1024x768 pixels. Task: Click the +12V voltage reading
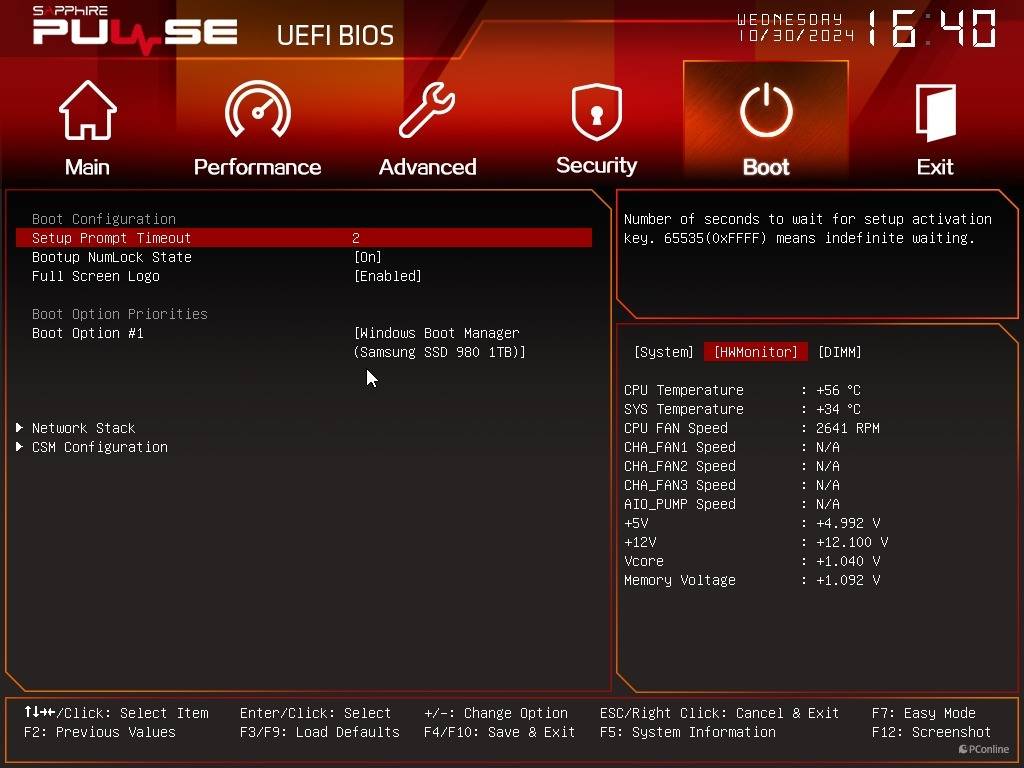[756, 542]
